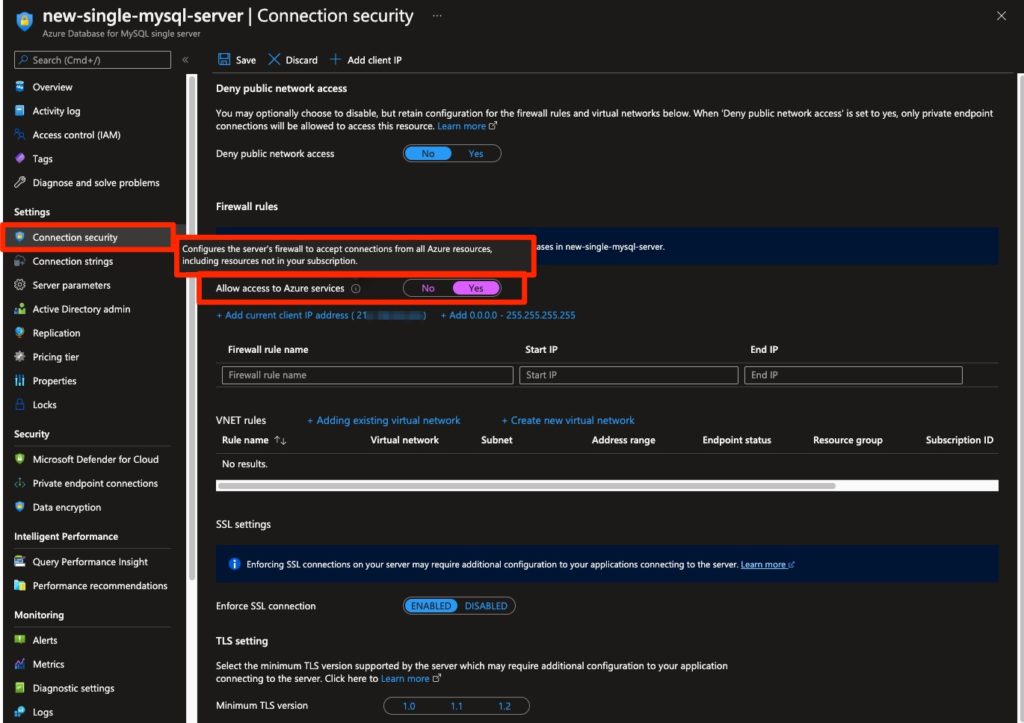
Task: Click Add current client IP address link
Action: tap(321, 315)
